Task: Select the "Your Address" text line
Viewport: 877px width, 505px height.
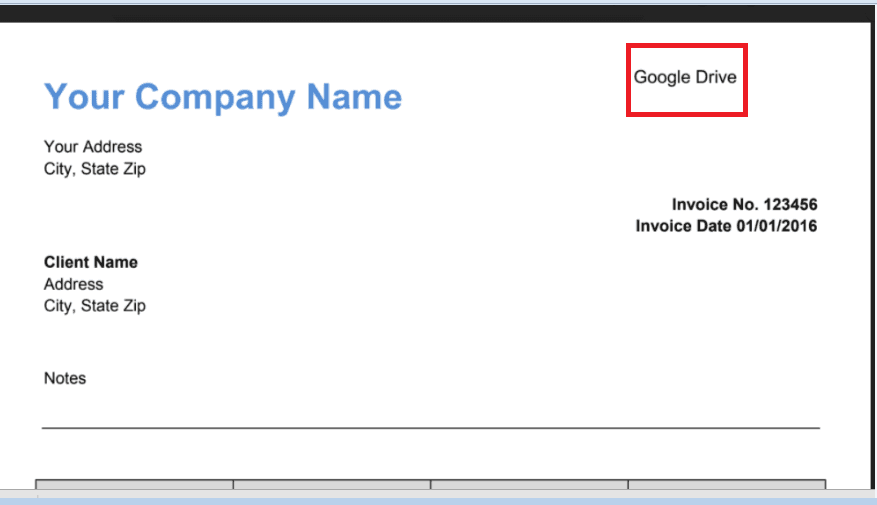Action: (93, 147)
